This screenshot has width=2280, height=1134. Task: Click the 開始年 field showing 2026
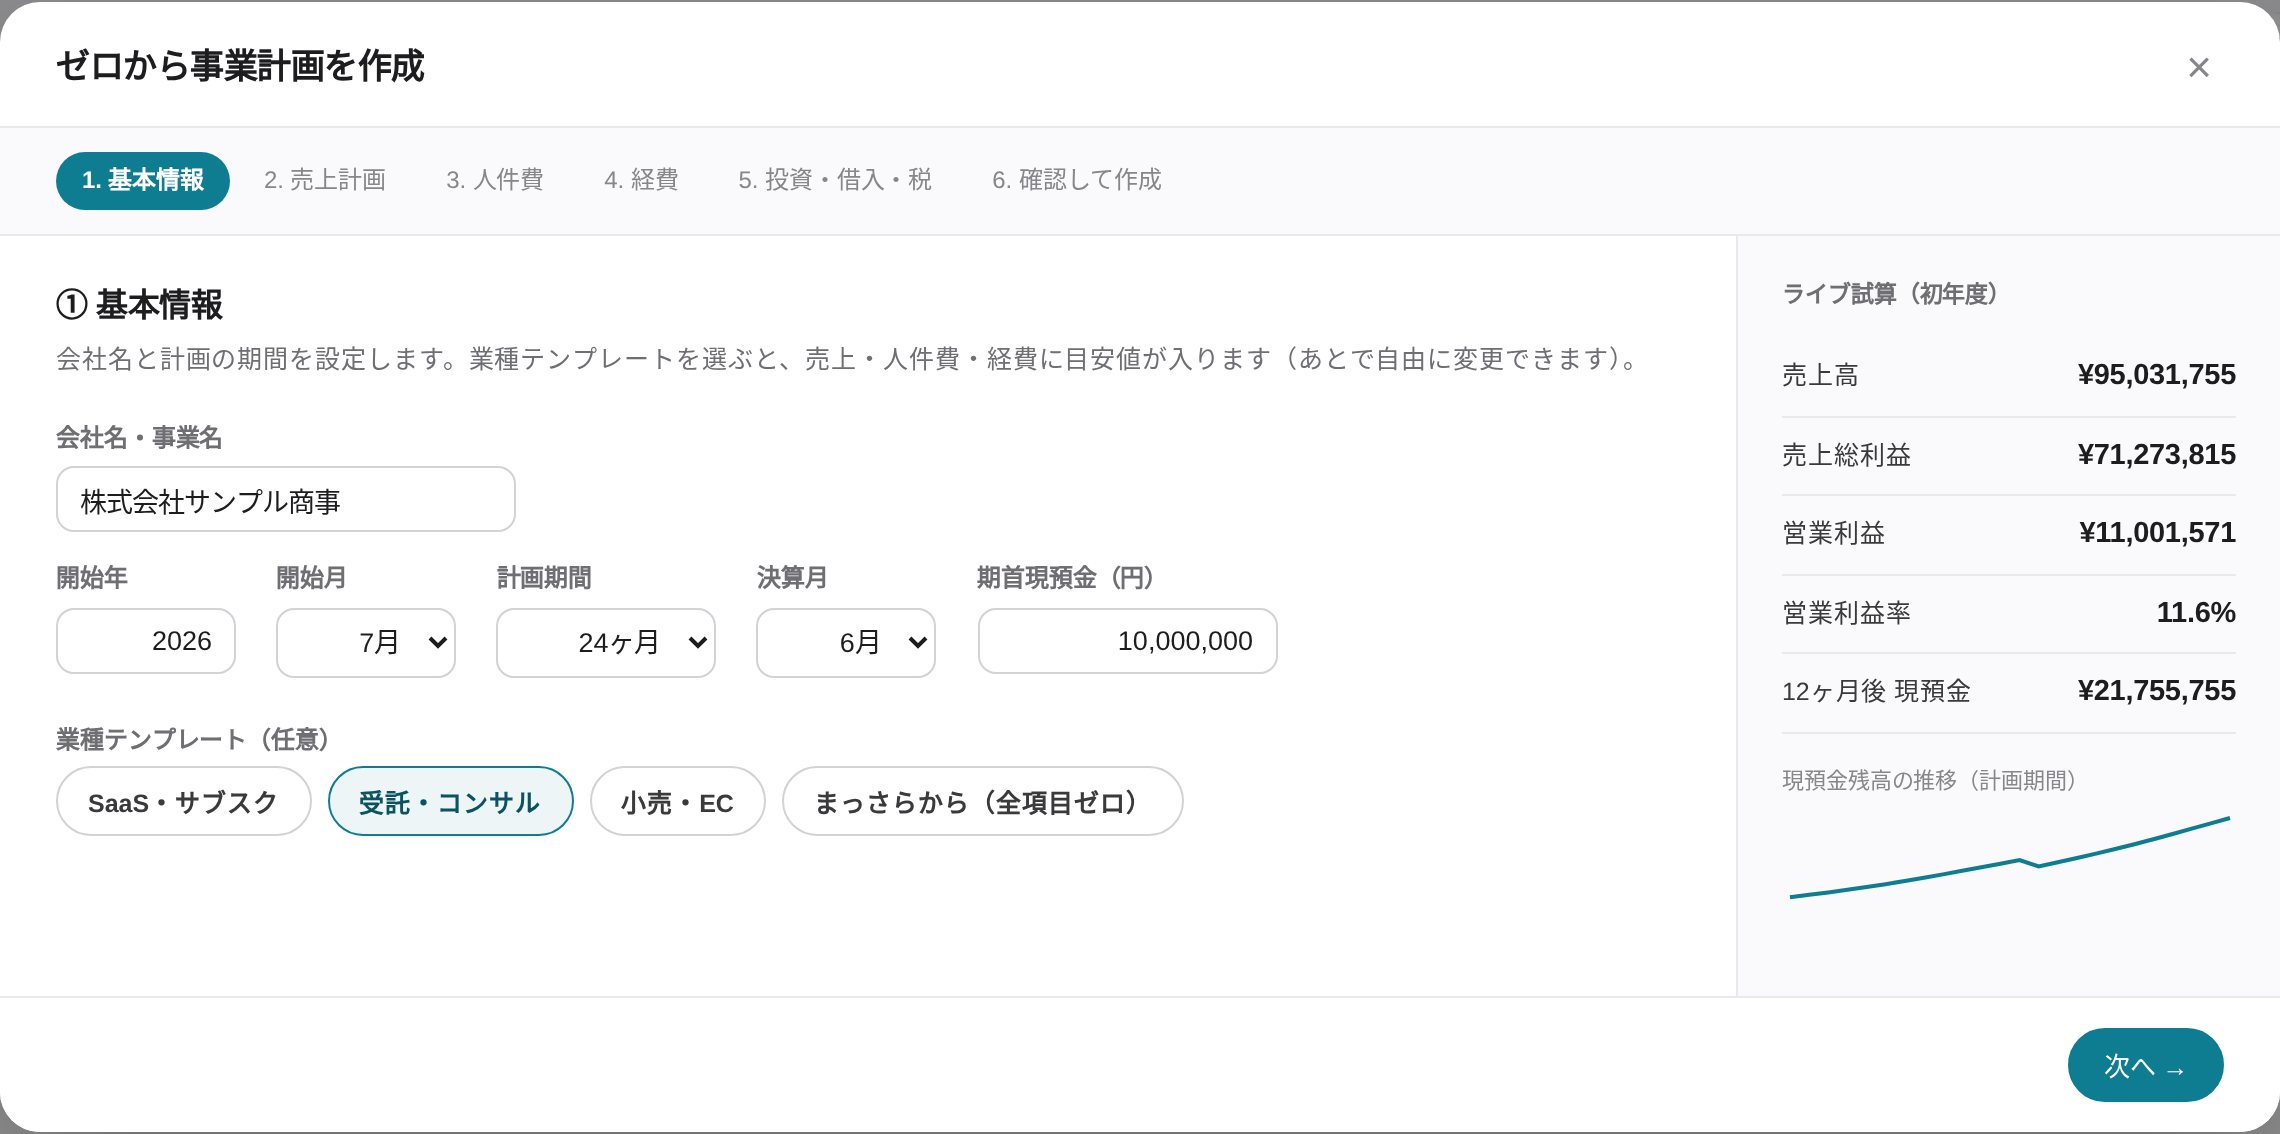coord(146,641)
